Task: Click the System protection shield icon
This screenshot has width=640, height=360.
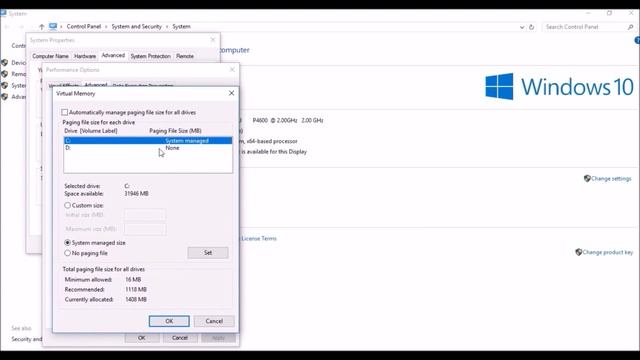Action: coord(4,85)
